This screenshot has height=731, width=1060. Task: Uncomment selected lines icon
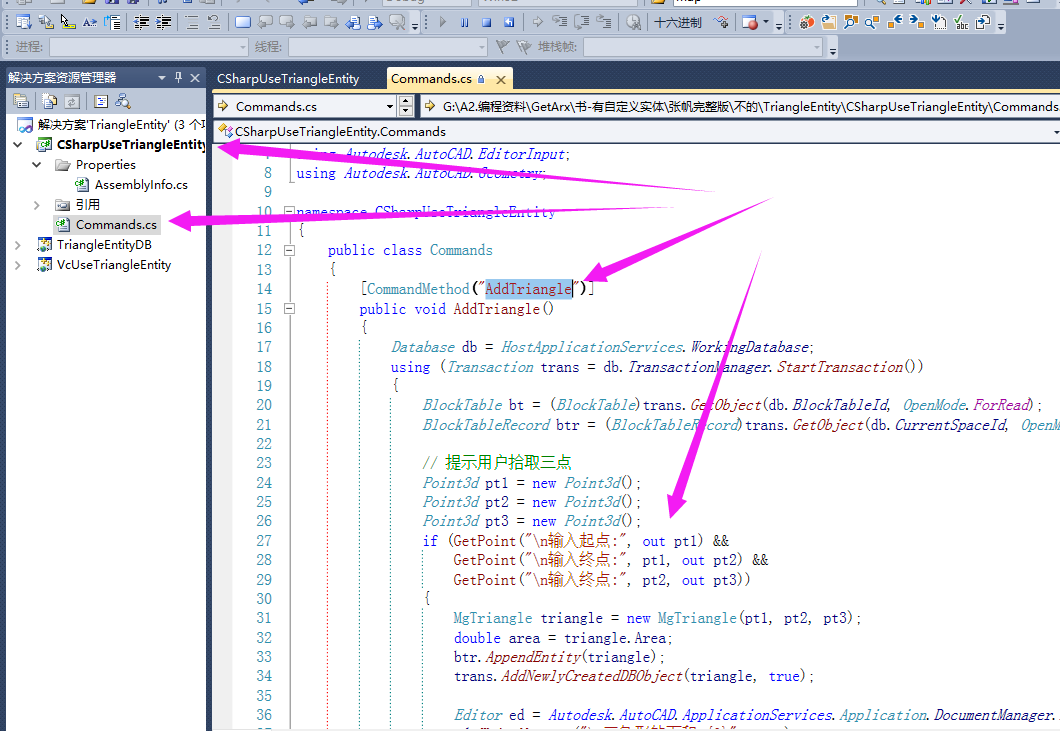point(214,22)
